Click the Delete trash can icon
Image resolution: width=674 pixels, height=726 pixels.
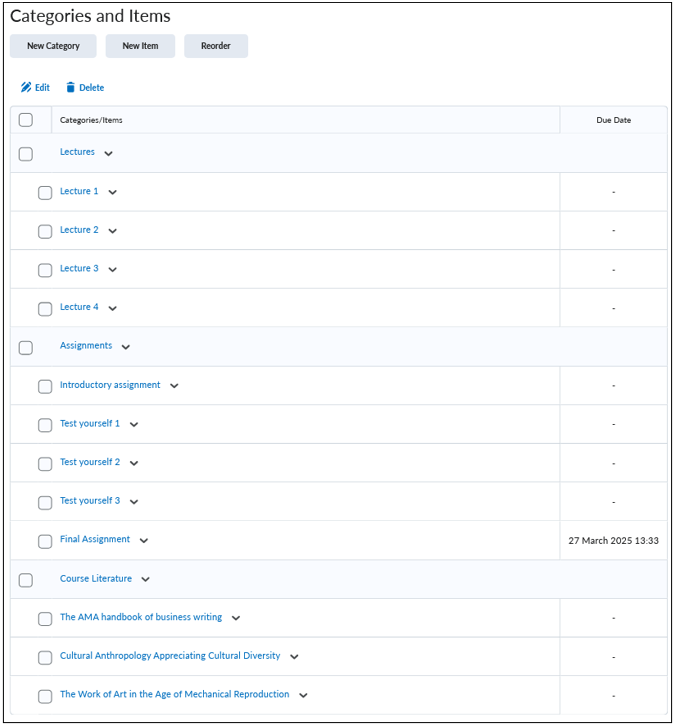(x=70, y=87)
